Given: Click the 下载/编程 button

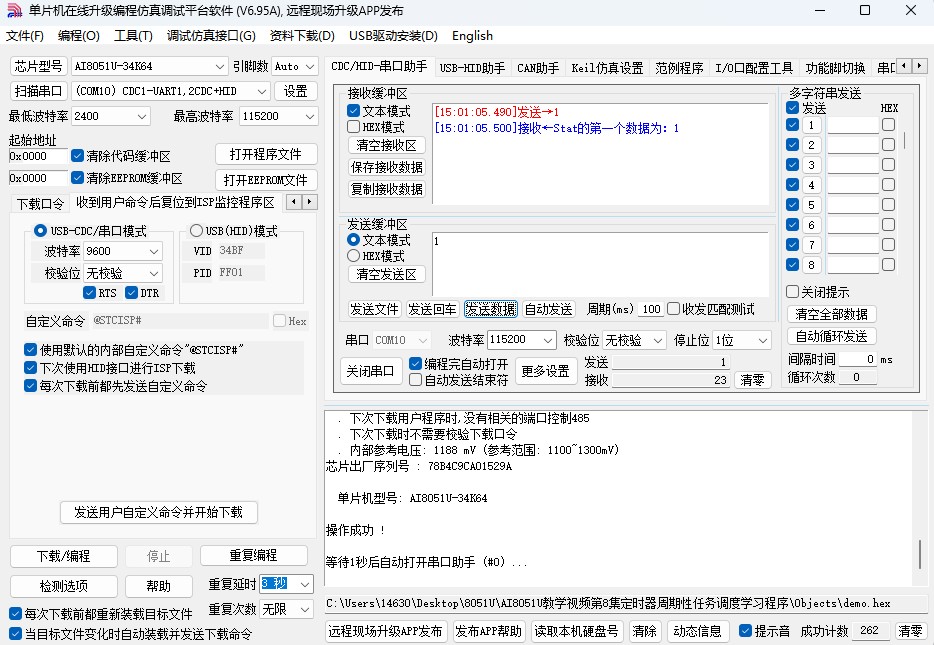Looking at the screenshot, I should 63,556.
